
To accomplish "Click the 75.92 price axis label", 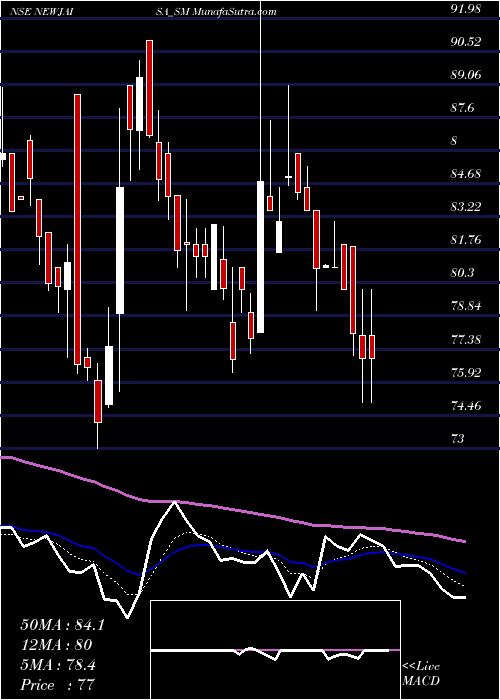I will (466, 372).
